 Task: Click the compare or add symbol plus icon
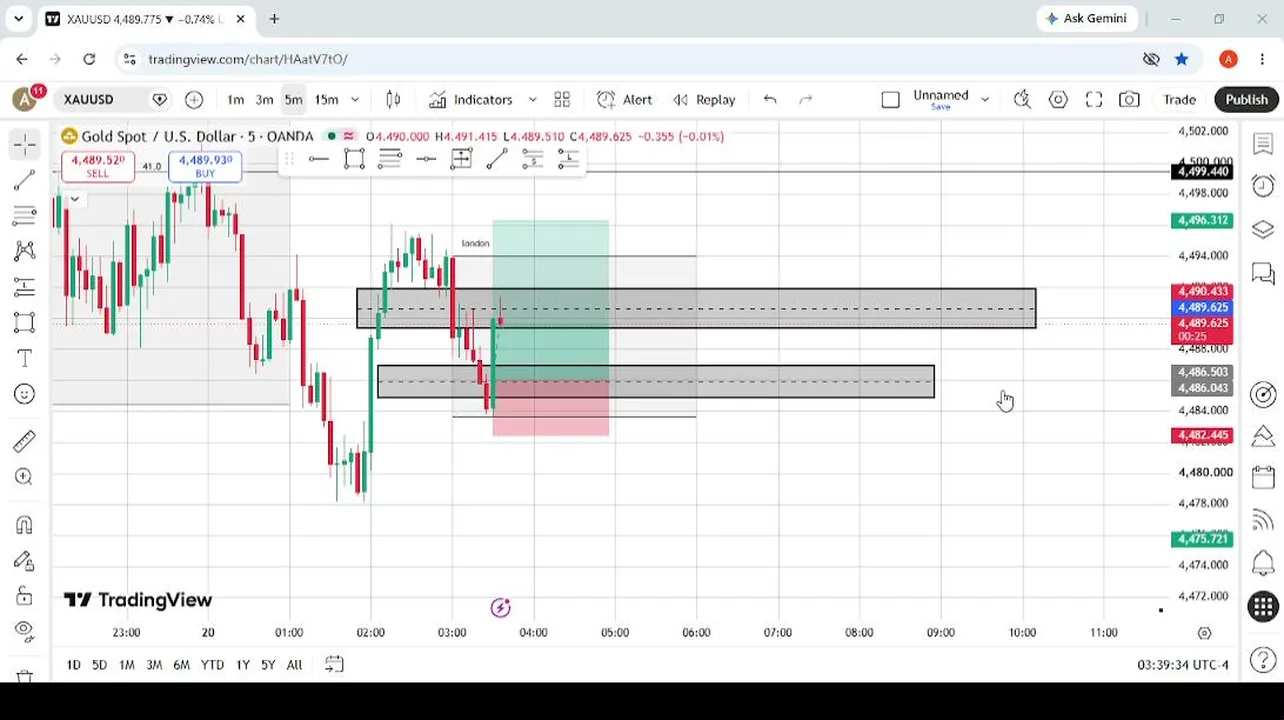pyautogui.click(x=194, y=99)
